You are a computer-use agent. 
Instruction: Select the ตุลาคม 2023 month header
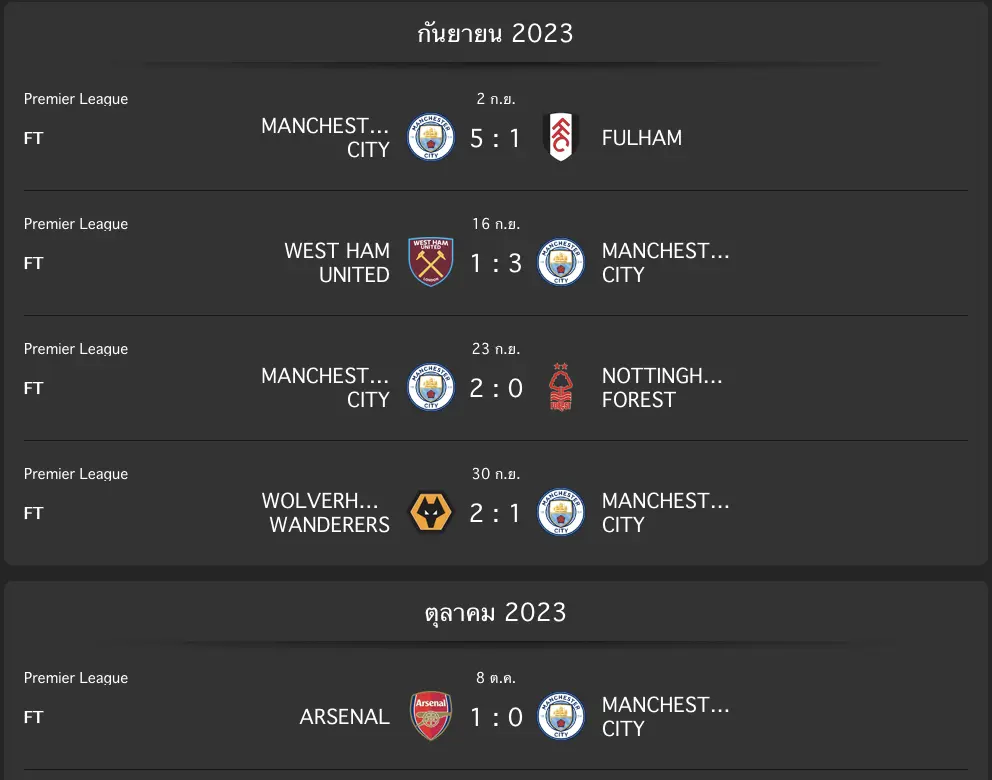point(496,612)
